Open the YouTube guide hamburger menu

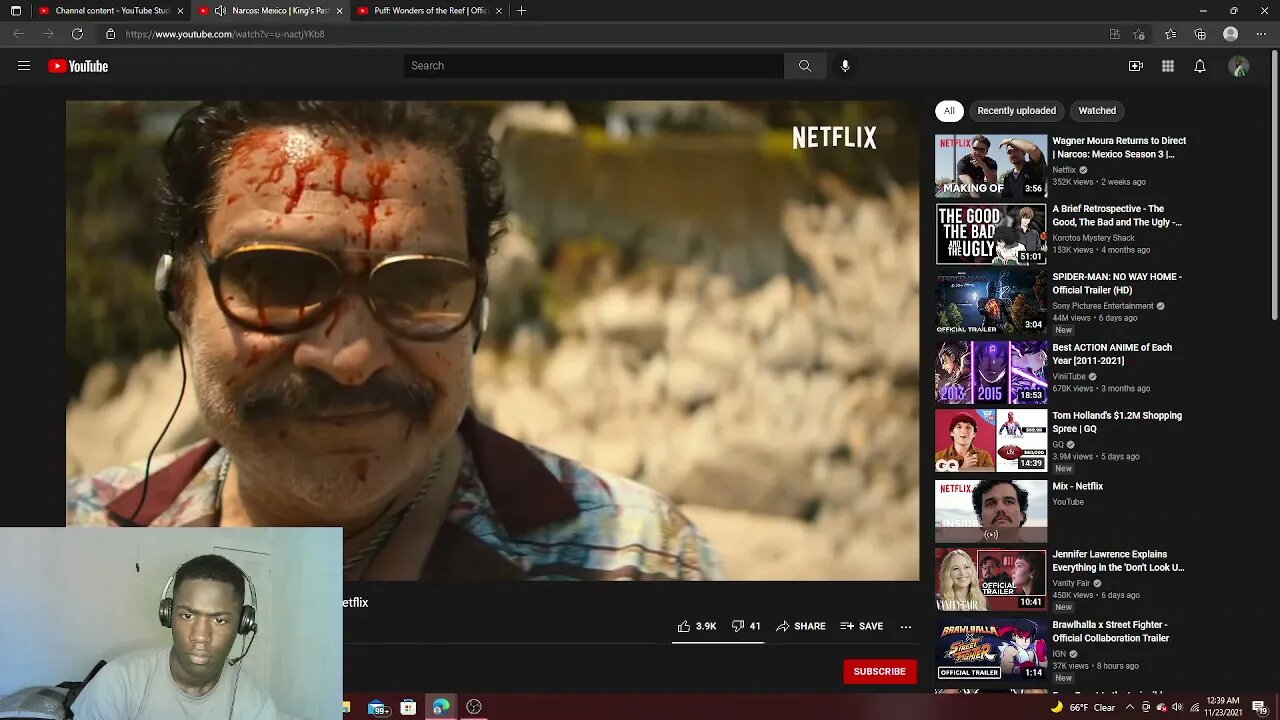tap(24, 66)
